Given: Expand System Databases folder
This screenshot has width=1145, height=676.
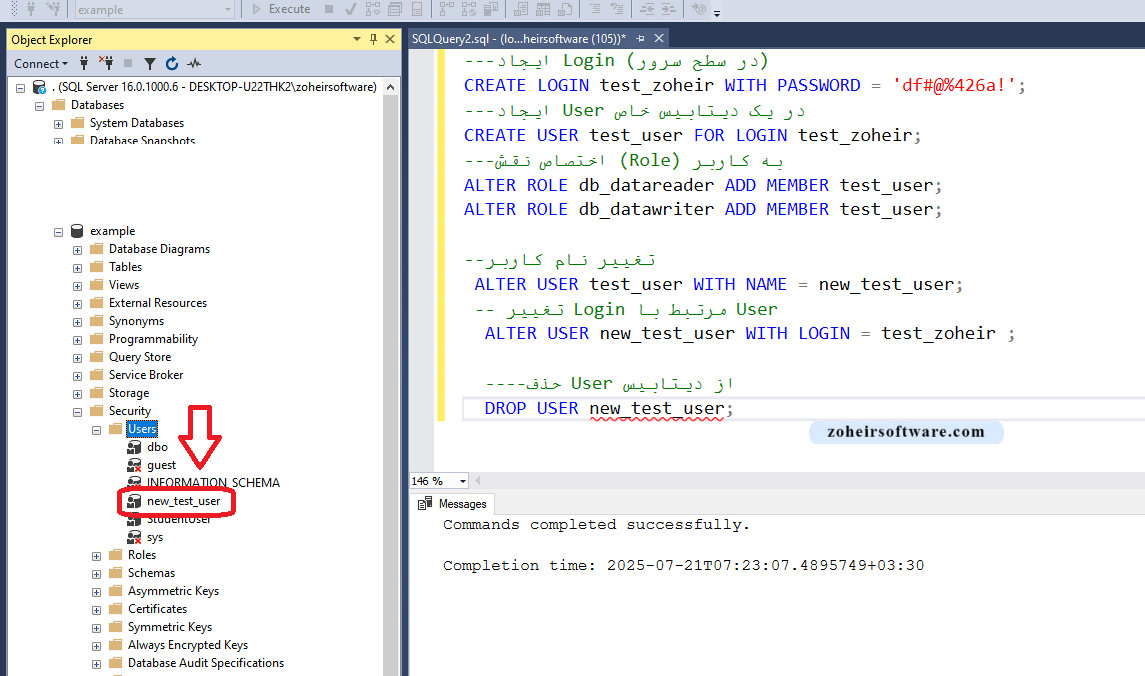Looking at the screenshot, I should pos(58,124).
